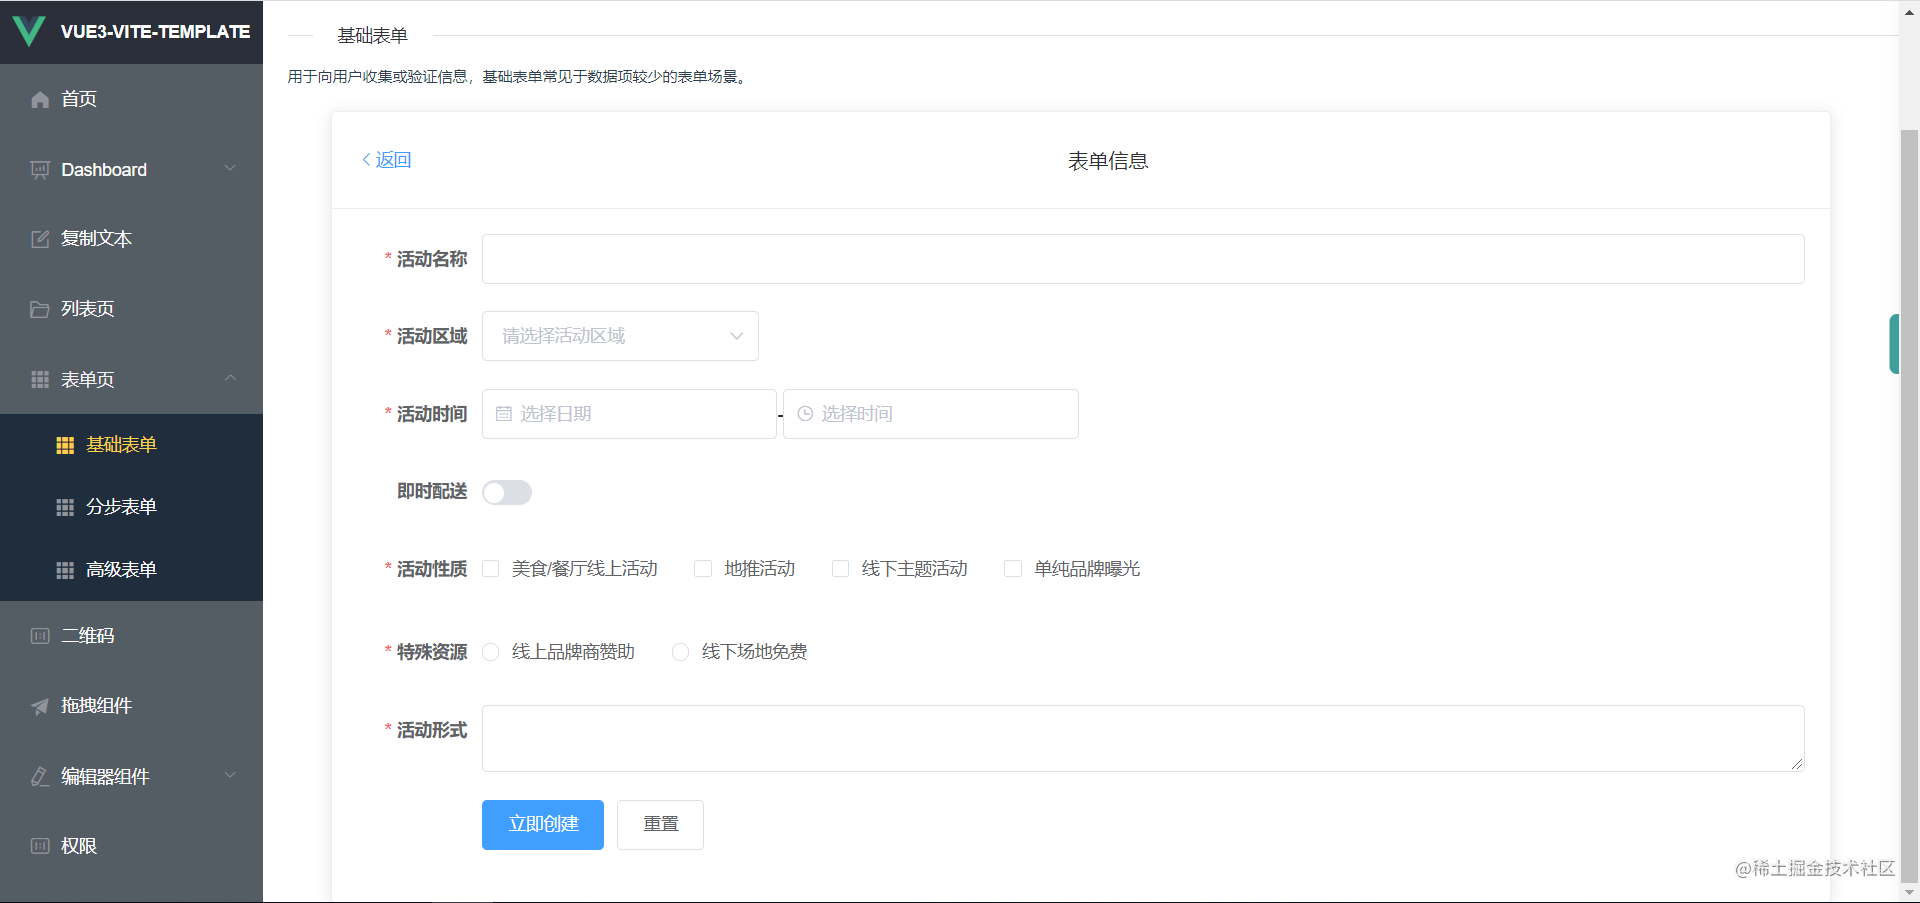Open the 选择日期 date picker

[629, 414]
